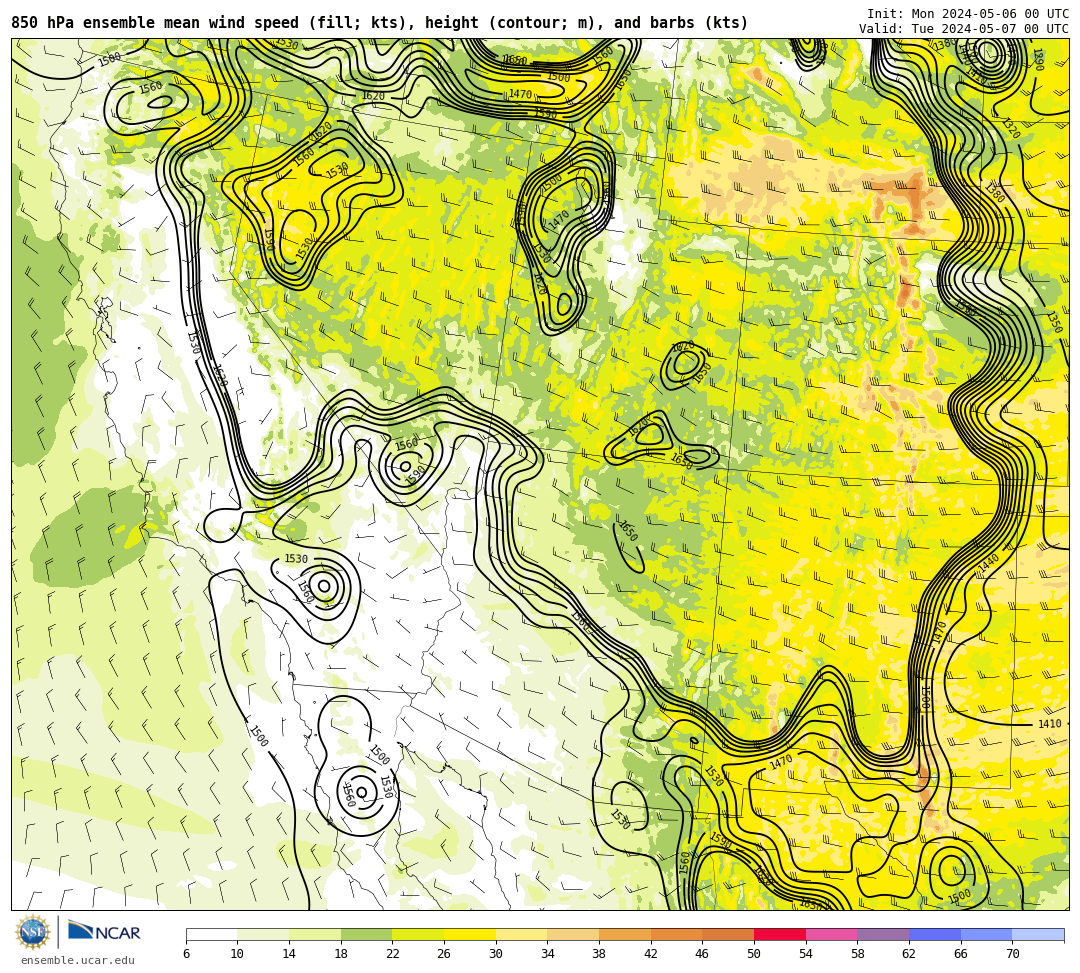Viewport: 1080px width, 973px height.
Task: Click the 1350 contour label on the map
Action: pos(1054,322)
